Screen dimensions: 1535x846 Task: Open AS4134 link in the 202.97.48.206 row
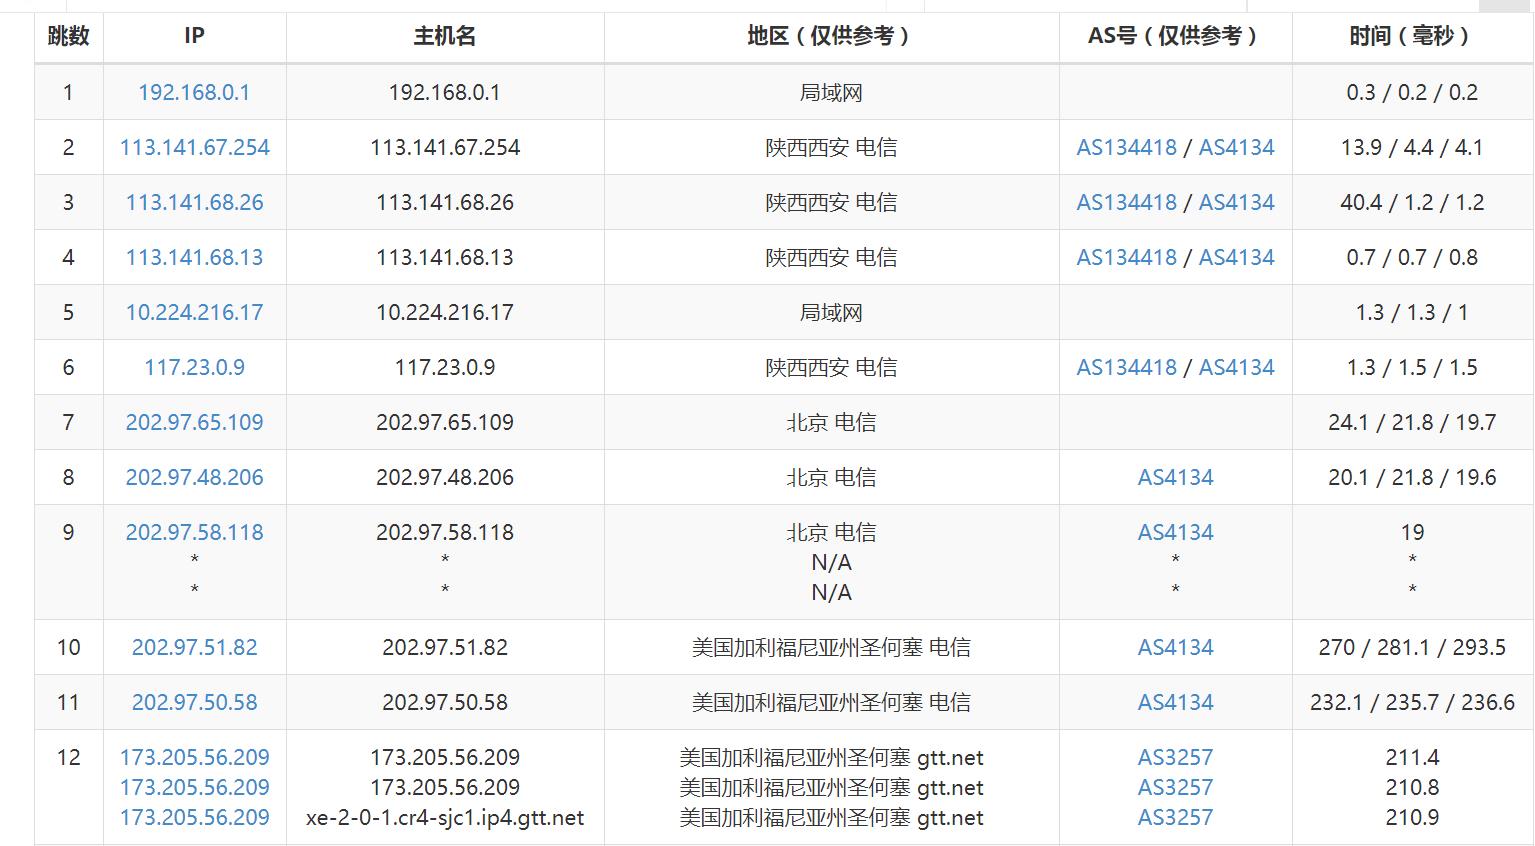point(1175,477)
